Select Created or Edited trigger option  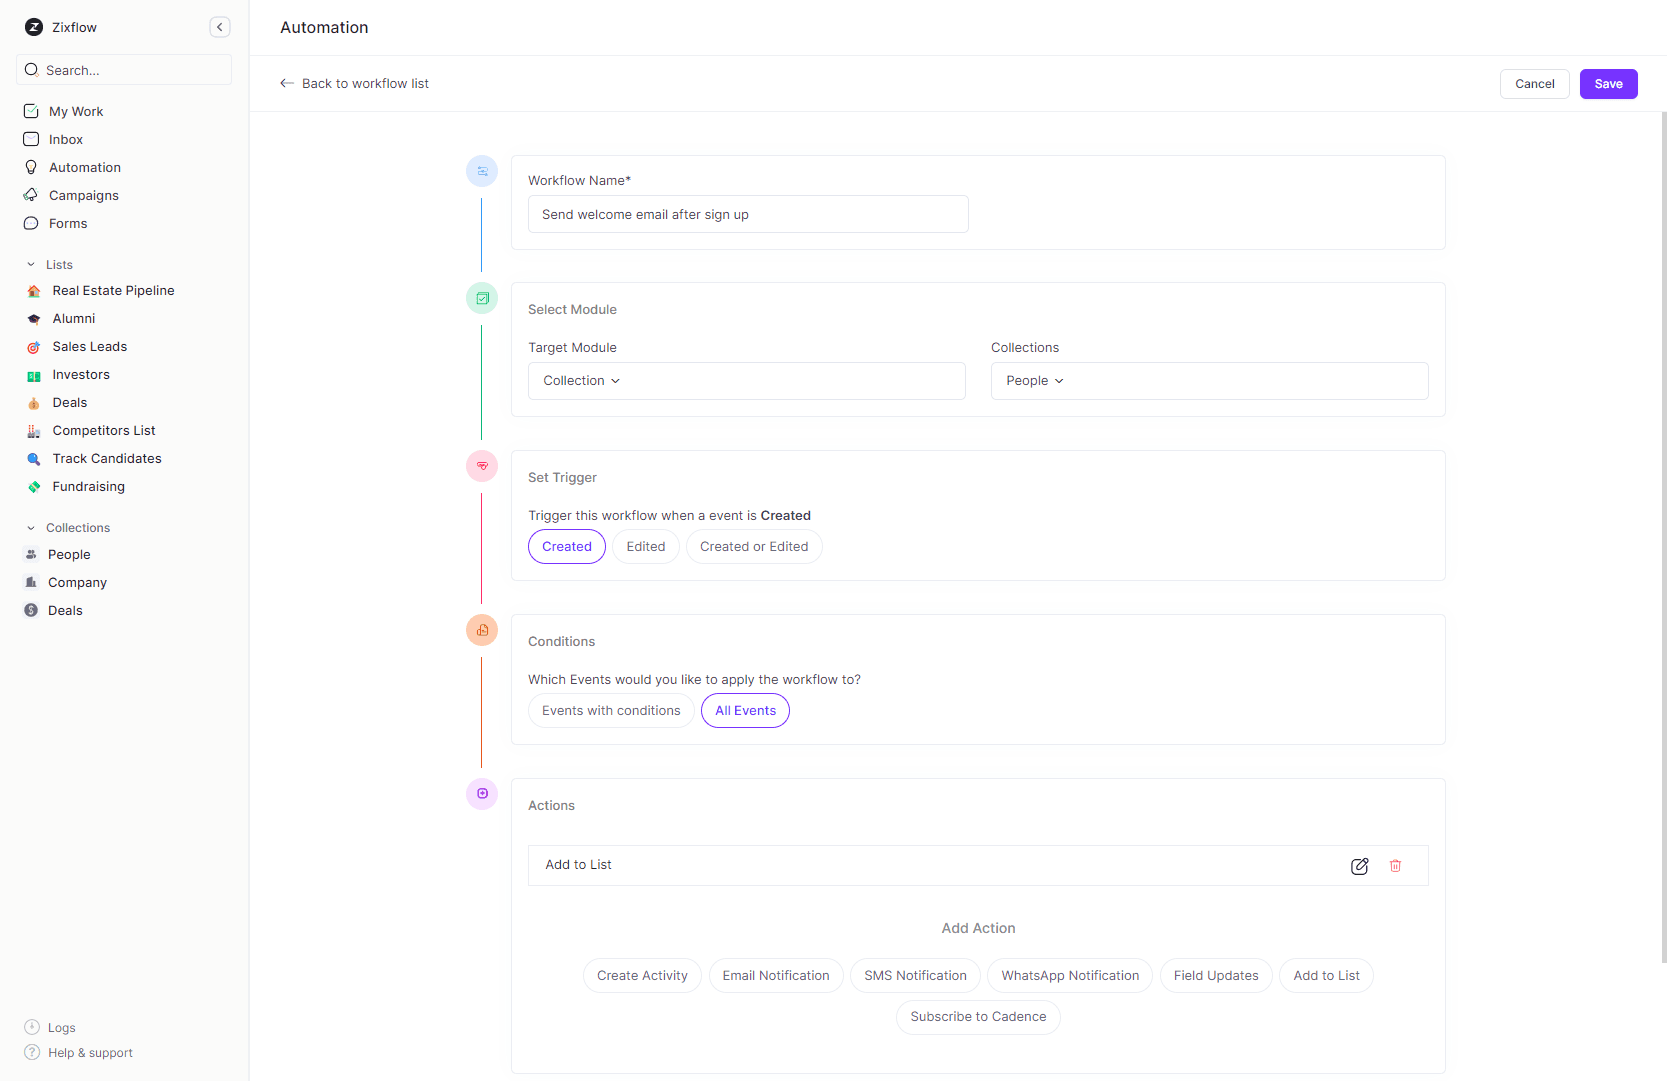753,546
